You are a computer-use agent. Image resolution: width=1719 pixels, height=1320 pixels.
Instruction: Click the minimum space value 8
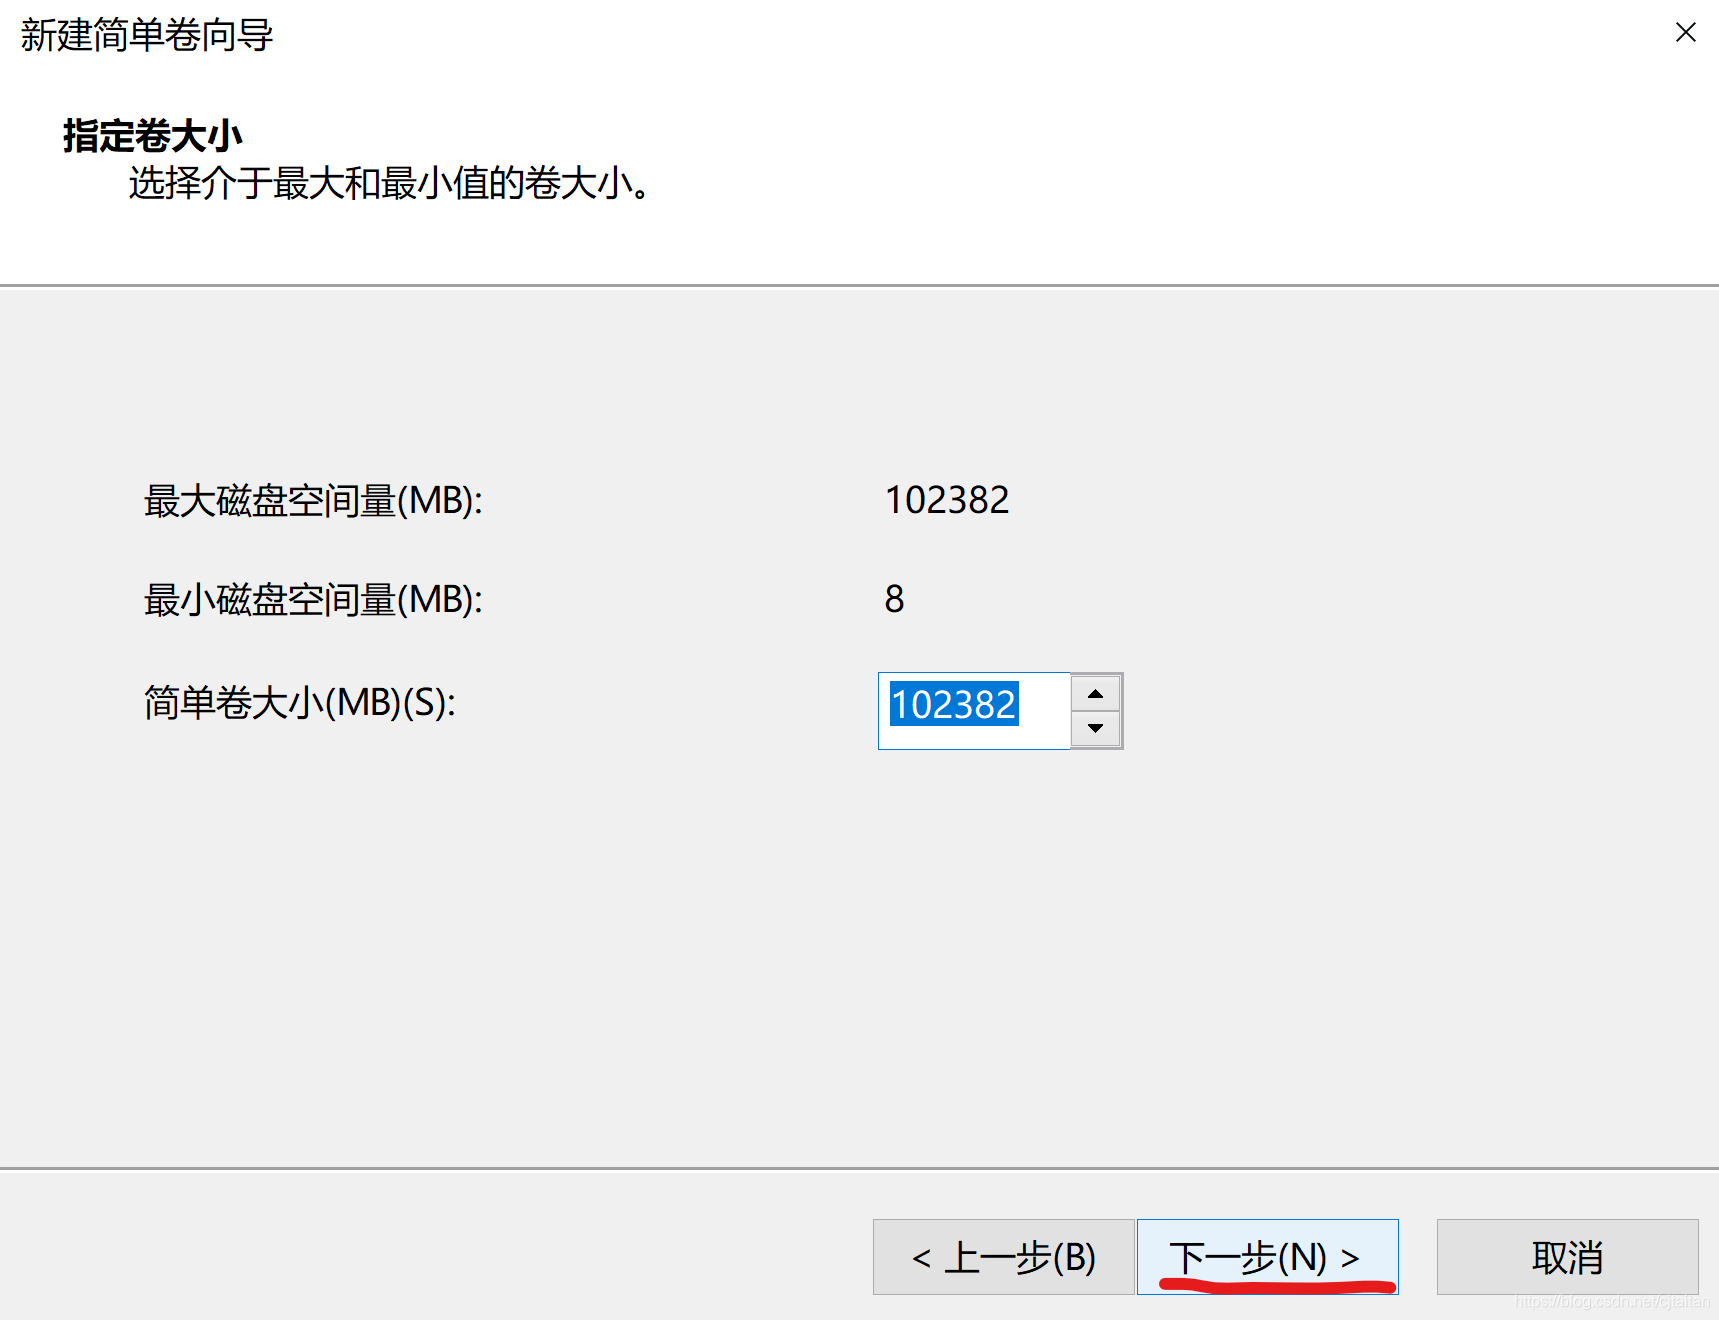894,599
